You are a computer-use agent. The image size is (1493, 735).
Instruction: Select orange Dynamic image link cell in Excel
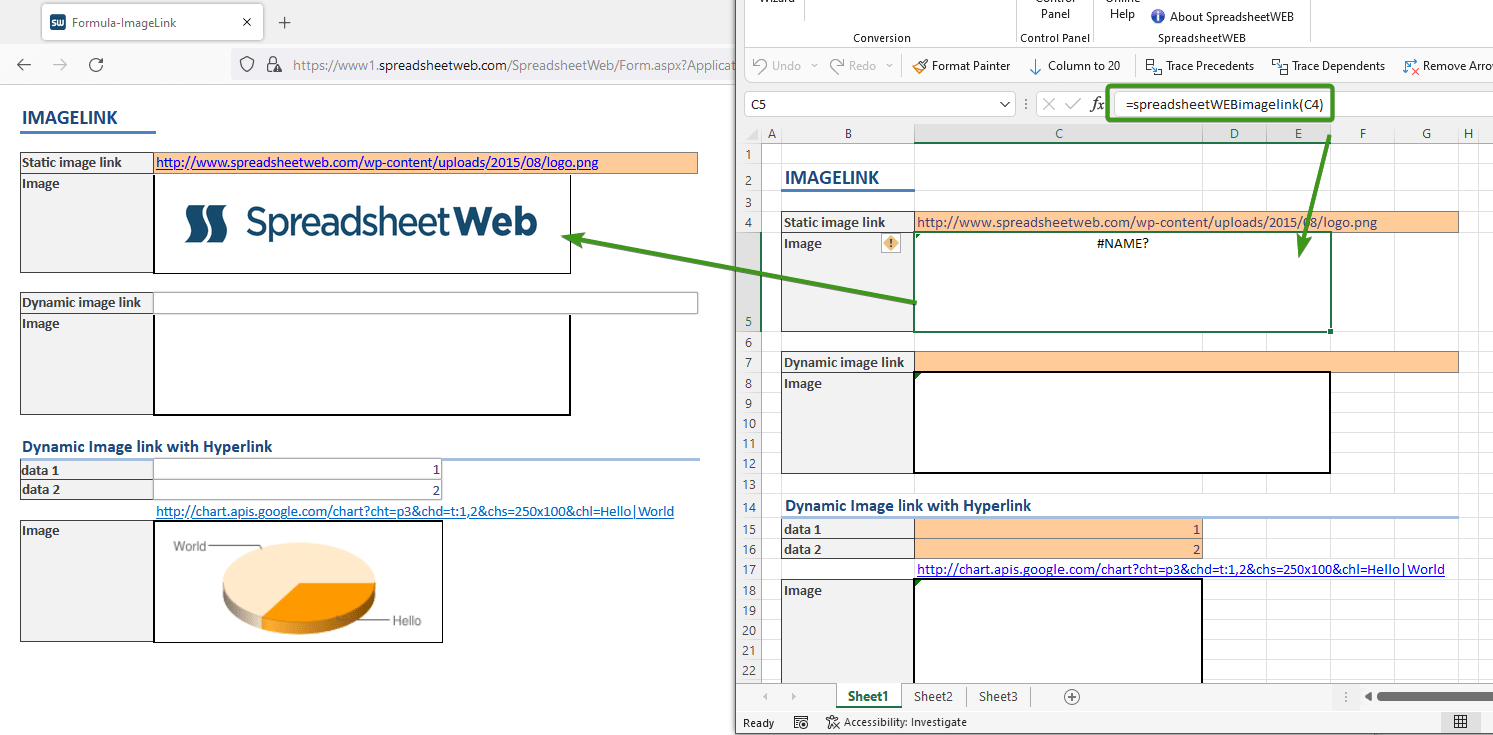[x=1186, y=362]
